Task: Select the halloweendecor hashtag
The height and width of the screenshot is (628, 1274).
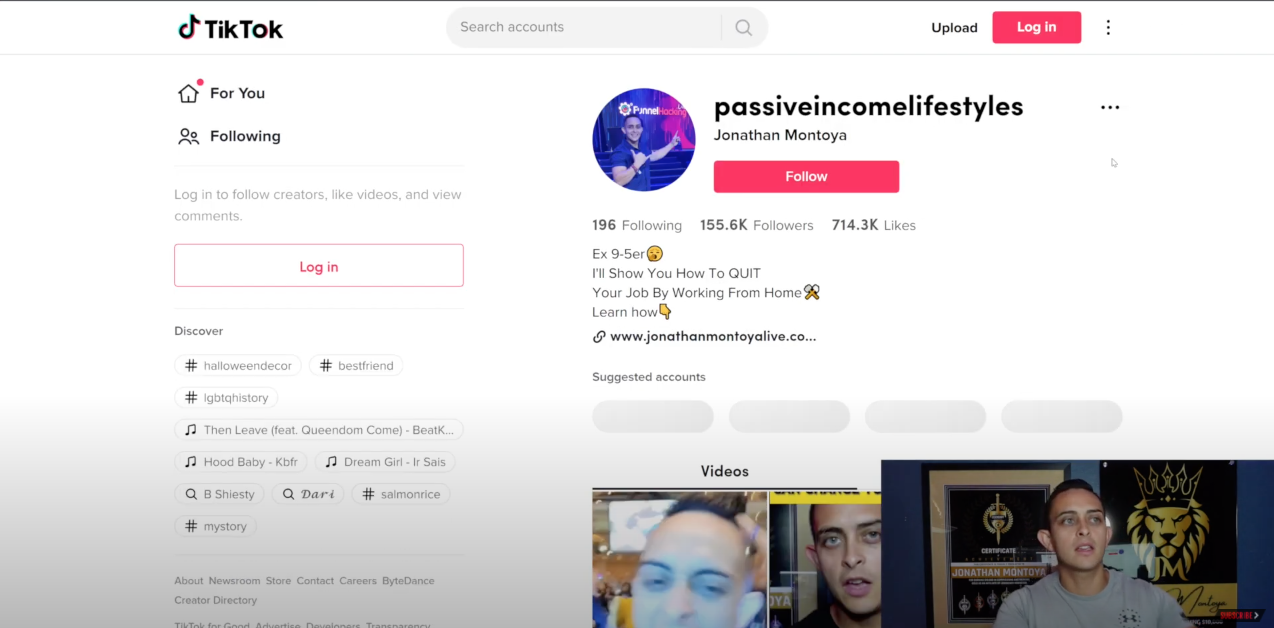Action: (x=238, y=366)
